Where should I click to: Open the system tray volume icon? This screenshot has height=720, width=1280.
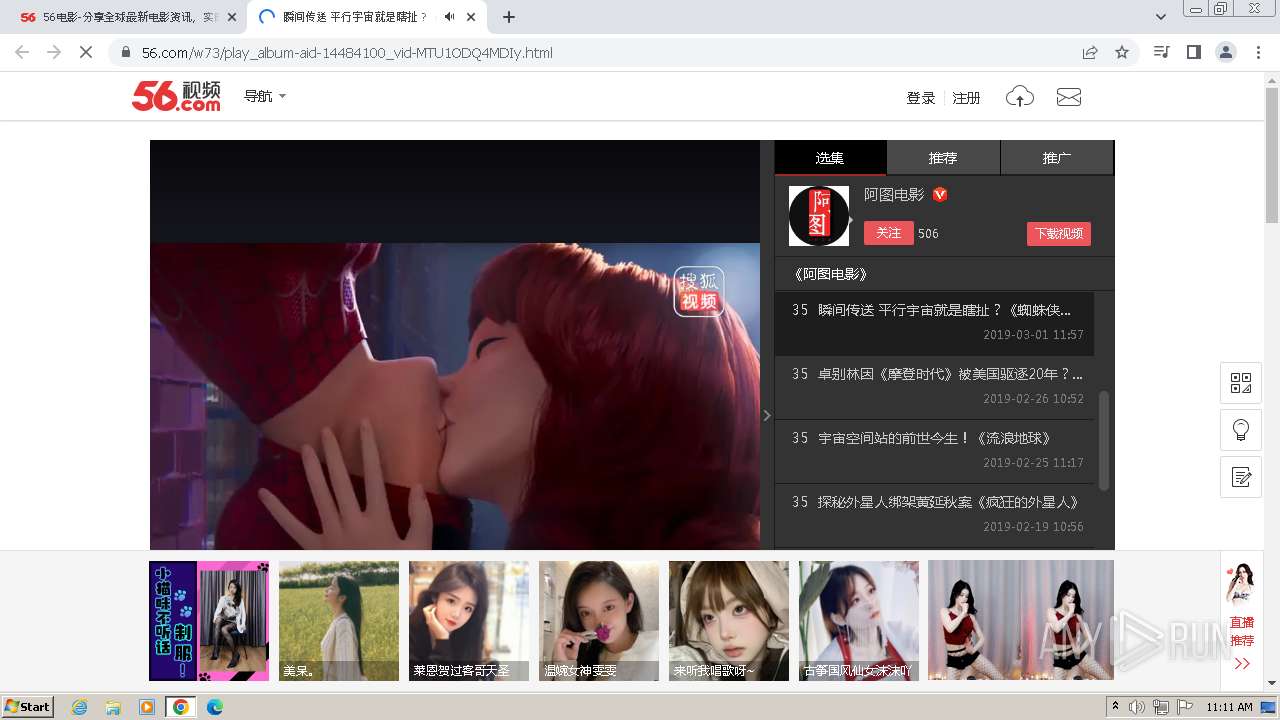coord(1137,707)
